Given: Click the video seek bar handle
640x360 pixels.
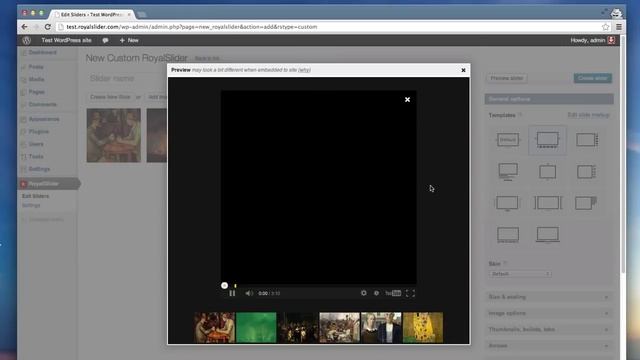Looking at the screenshot, I should coord(224,285).
